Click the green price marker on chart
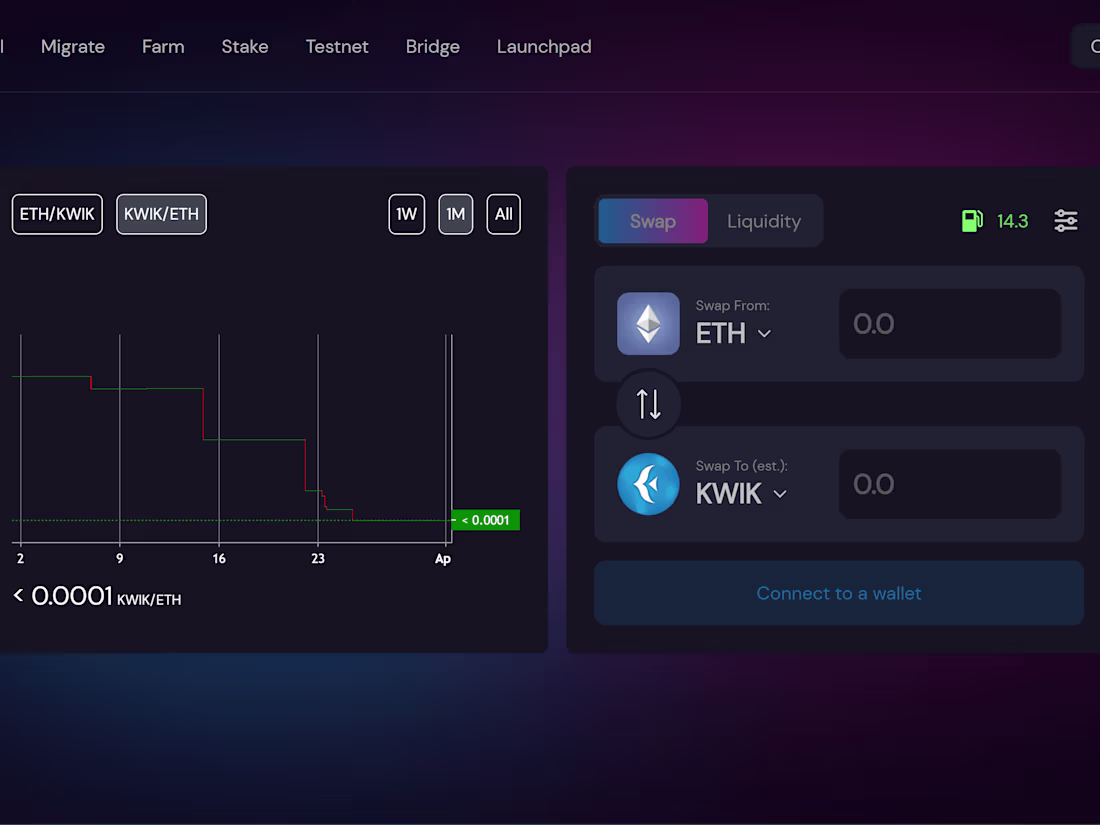1100x825 pixels. [485, 520]
